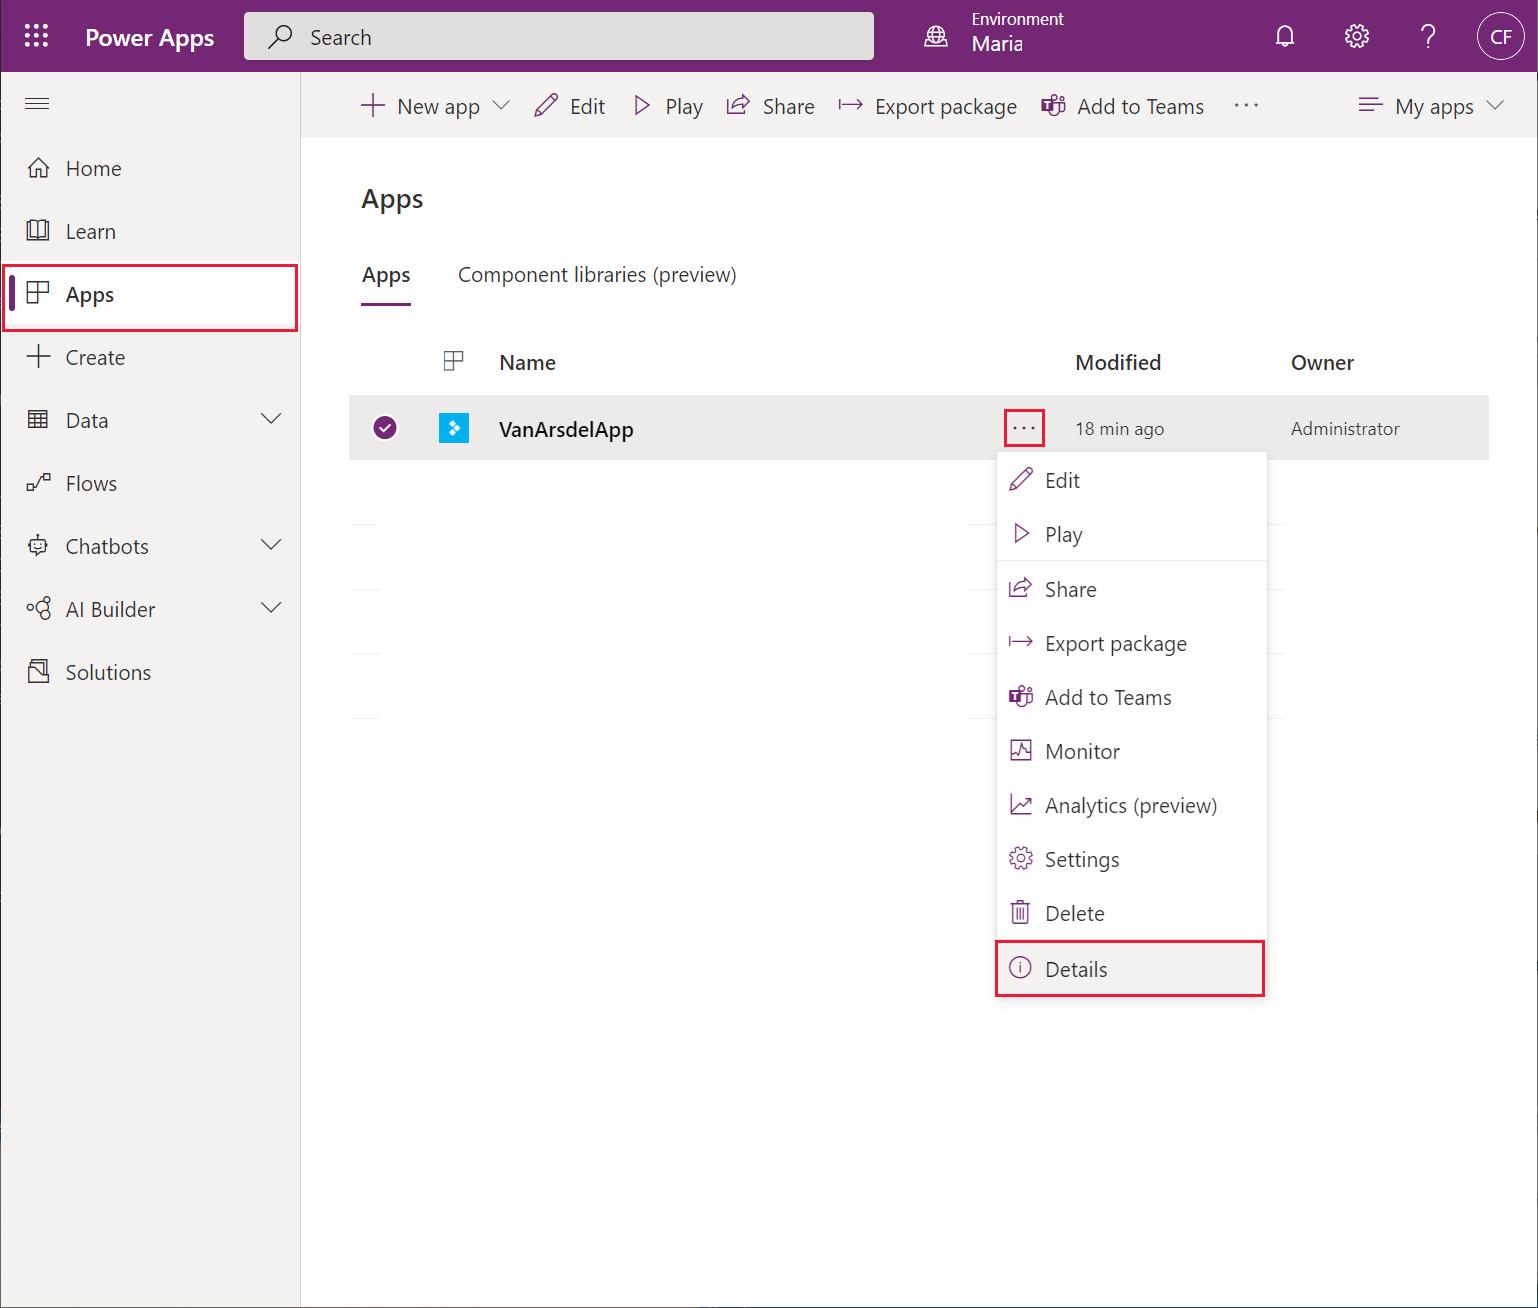Sort by the Modified column header
The width and height of the screenshot is (1538, 1308).
pos(1118,362)
